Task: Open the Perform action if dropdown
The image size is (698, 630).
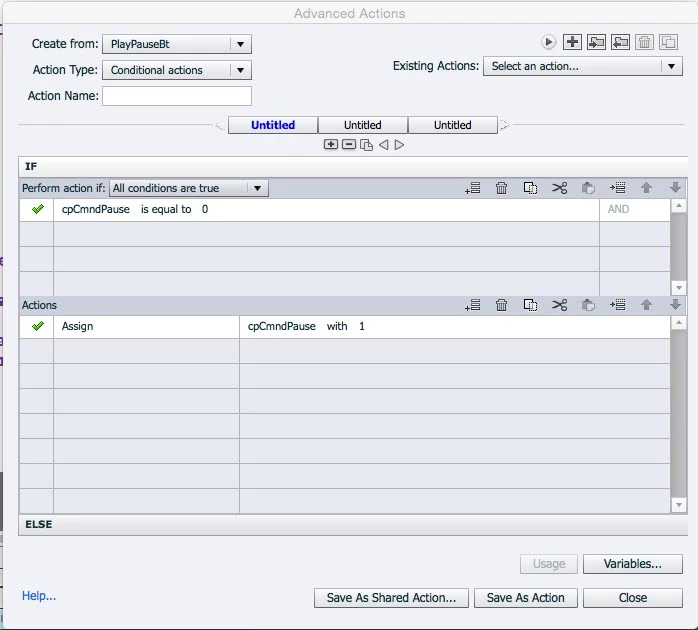Action: [189, 188]
